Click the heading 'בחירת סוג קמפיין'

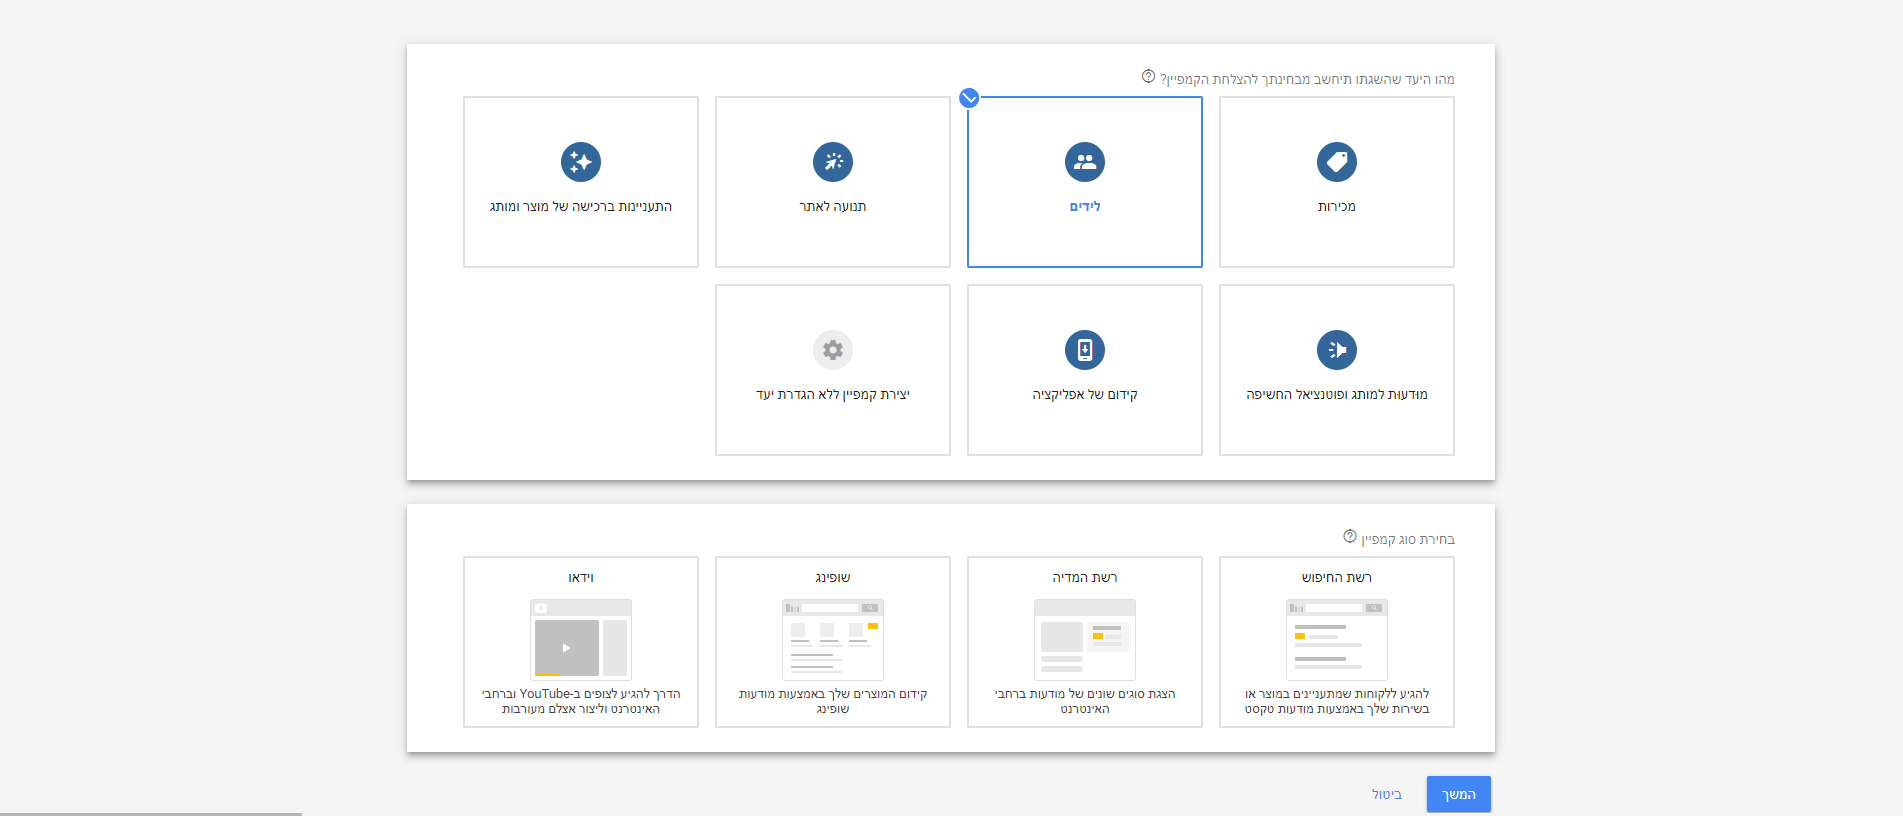(x=1408, y=540)
